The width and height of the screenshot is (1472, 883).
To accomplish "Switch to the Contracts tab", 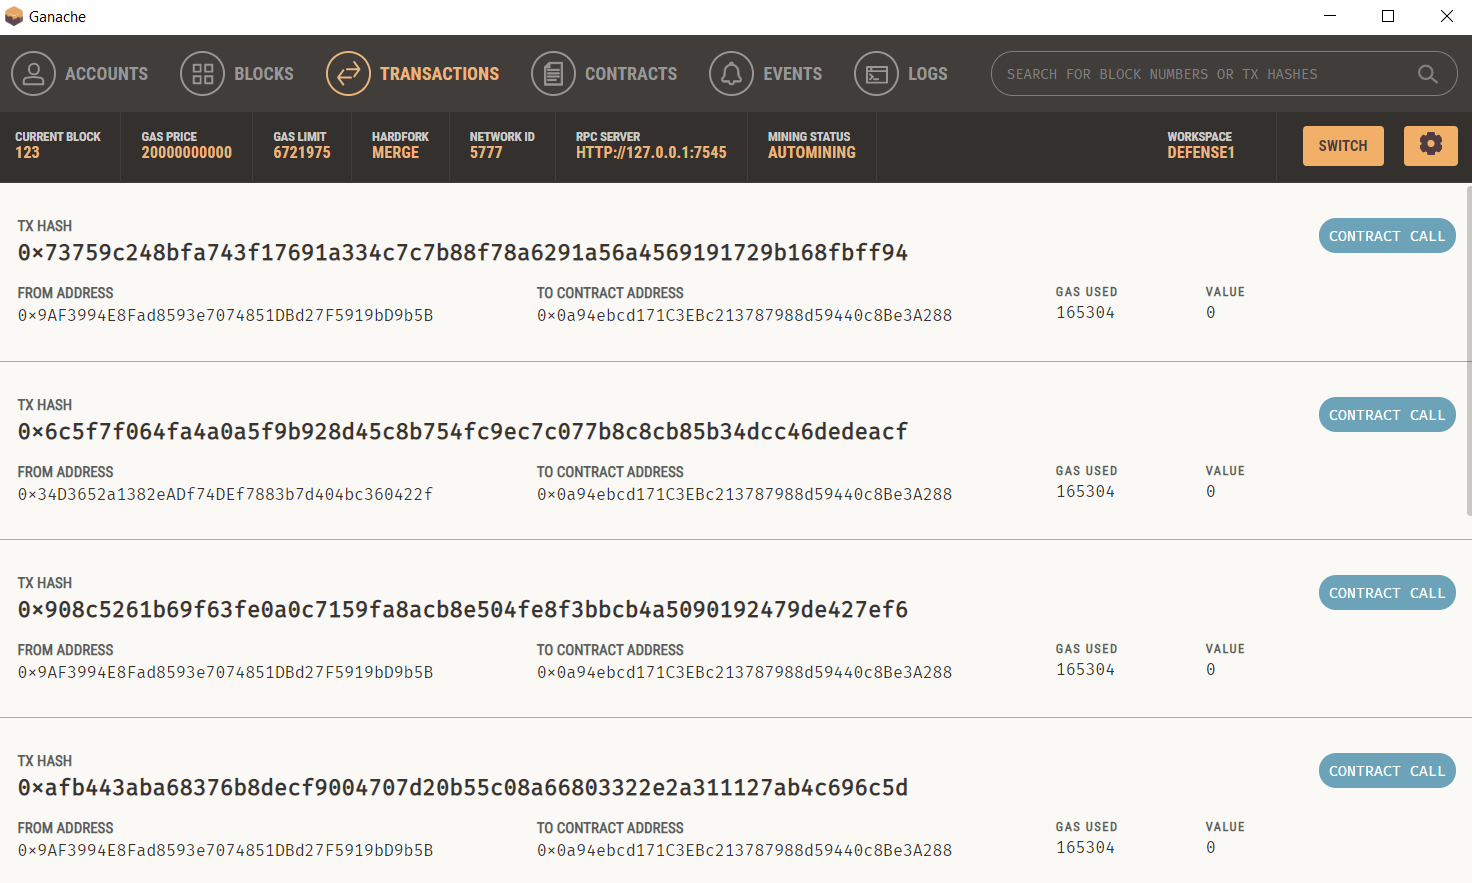I will click(x=630, y=74).
